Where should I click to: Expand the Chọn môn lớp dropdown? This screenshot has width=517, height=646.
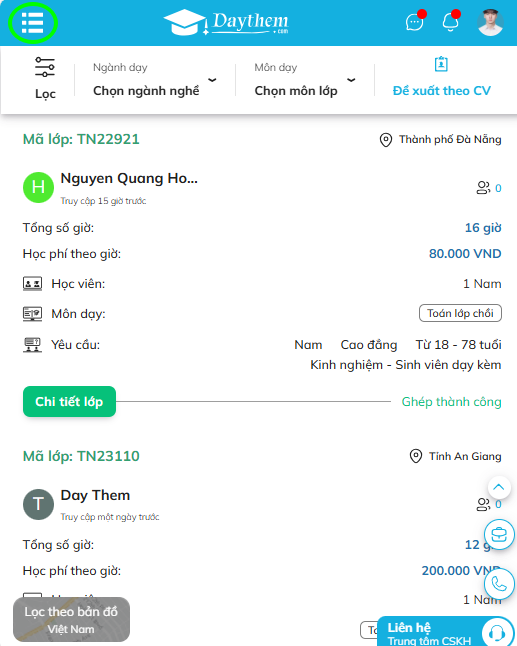coord(305,80)
